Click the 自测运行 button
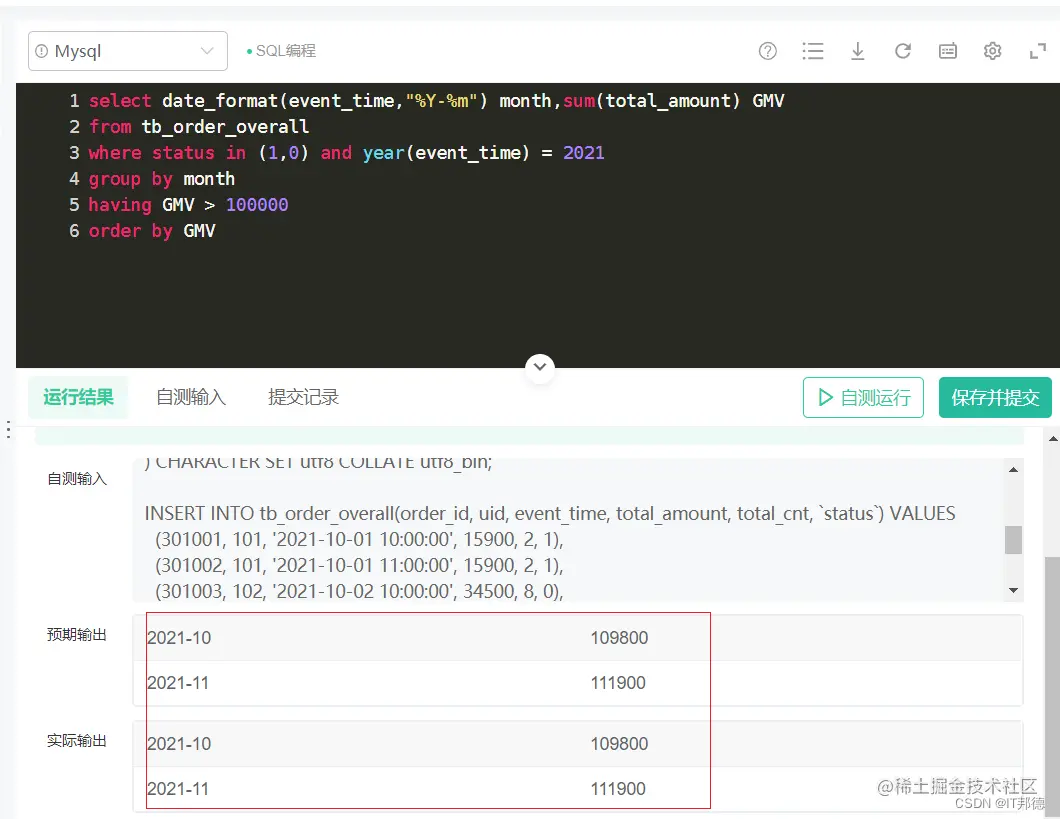This screenshot has height=819, width=1060. (x=863, y=397)
